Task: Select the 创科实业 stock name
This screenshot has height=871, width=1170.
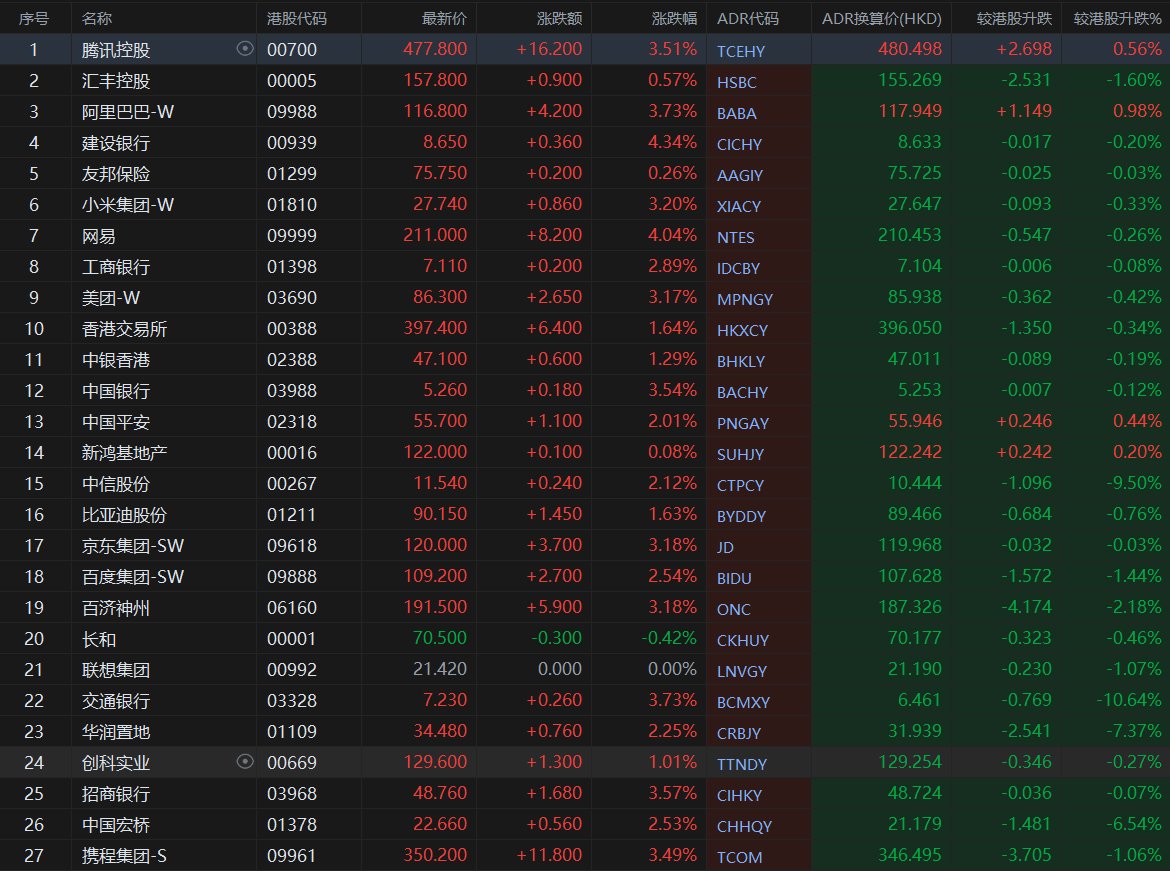Action: (116, 763)
